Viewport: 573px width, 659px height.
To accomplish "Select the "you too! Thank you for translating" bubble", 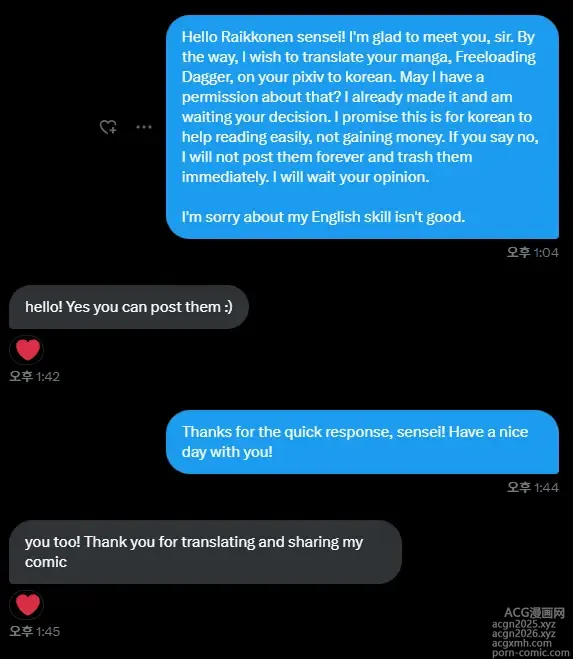I will click(x=205, y=552).
